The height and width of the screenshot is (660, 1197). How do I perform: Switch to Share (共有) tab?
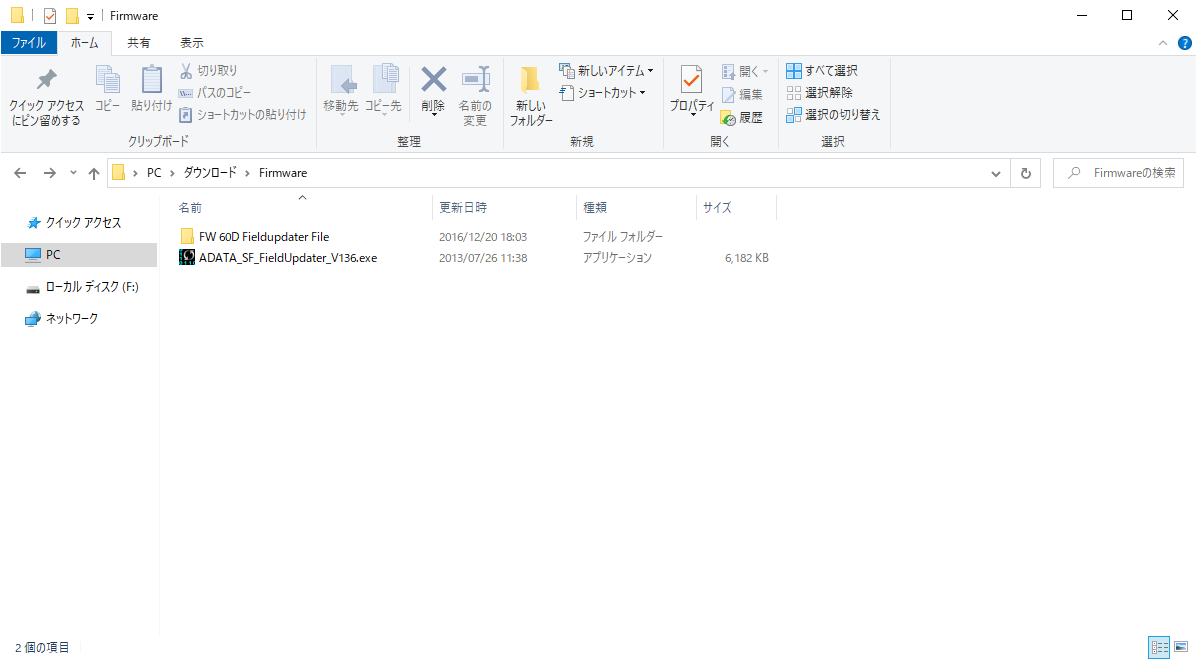[x=138, y=43]
